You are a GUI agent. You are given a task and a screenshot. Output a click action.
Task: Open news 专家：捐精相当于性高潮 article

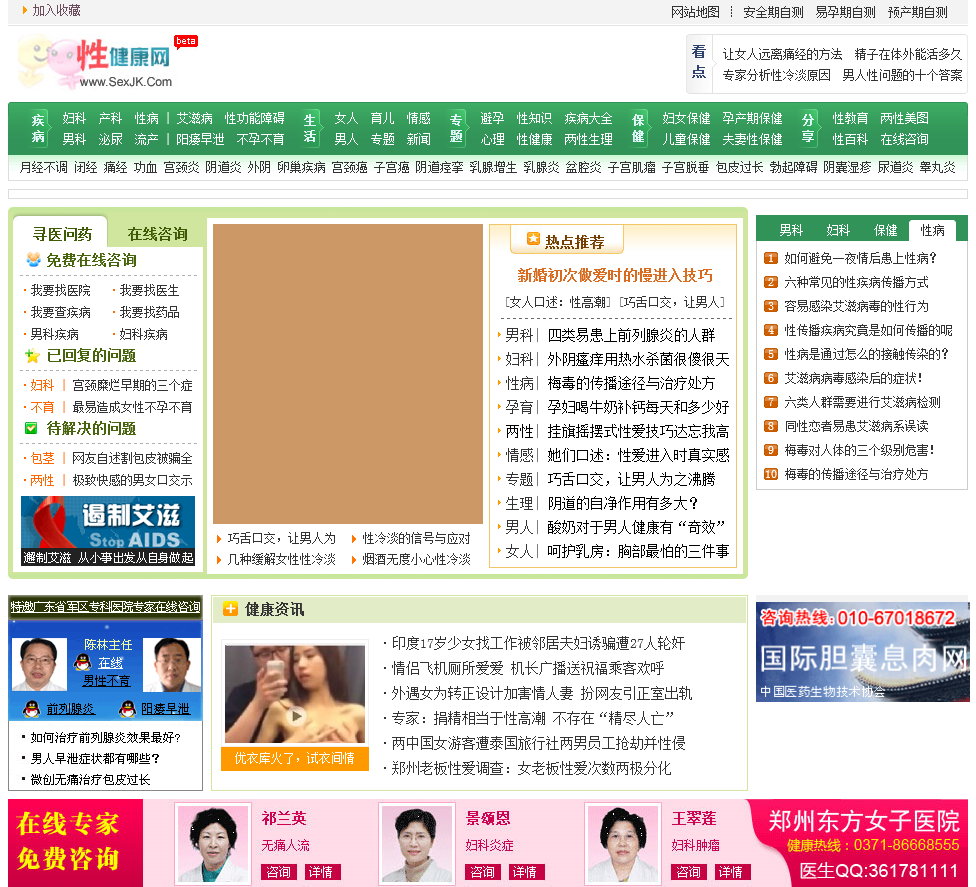[x=533, y=718]
